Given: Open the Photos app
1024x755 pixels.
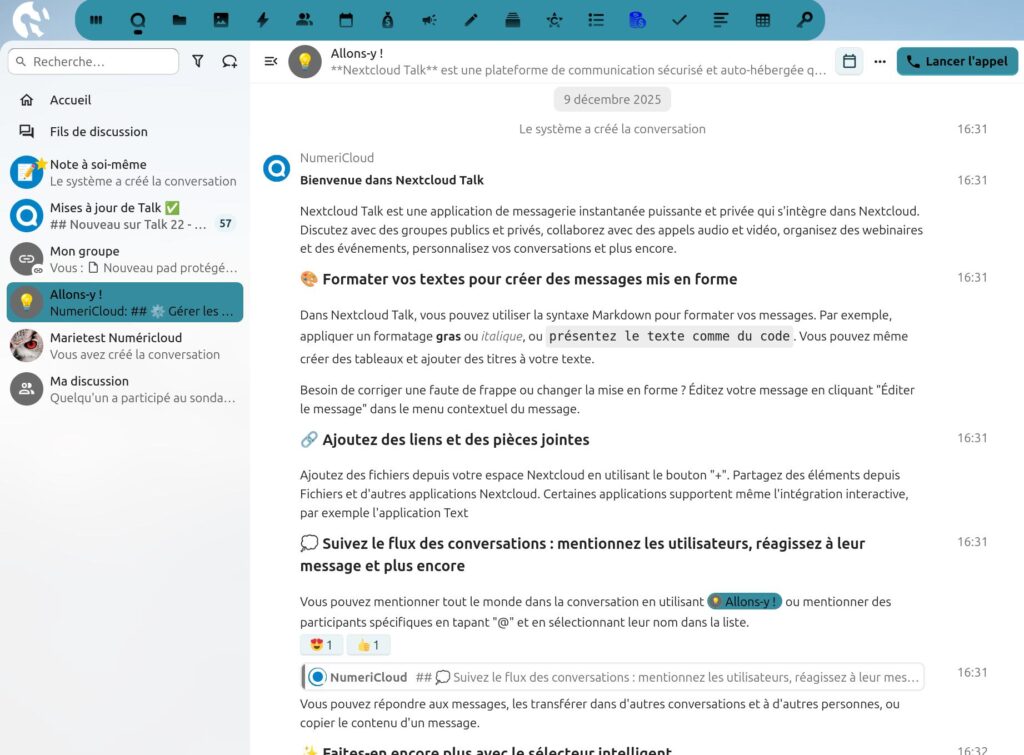Looking at the screenshot, I should (x=221, y=20).
